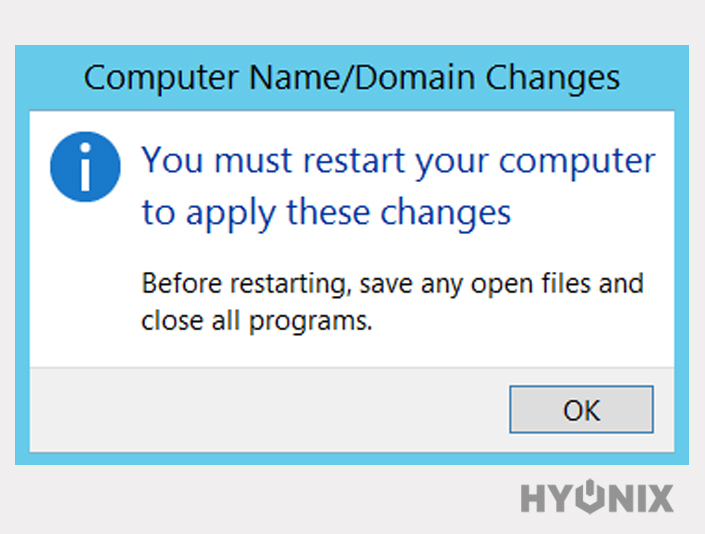This screenshot has height=534, width=705.
Task: Click the letters 'HY' of the HYONIX logo
Action: [548, 498]
